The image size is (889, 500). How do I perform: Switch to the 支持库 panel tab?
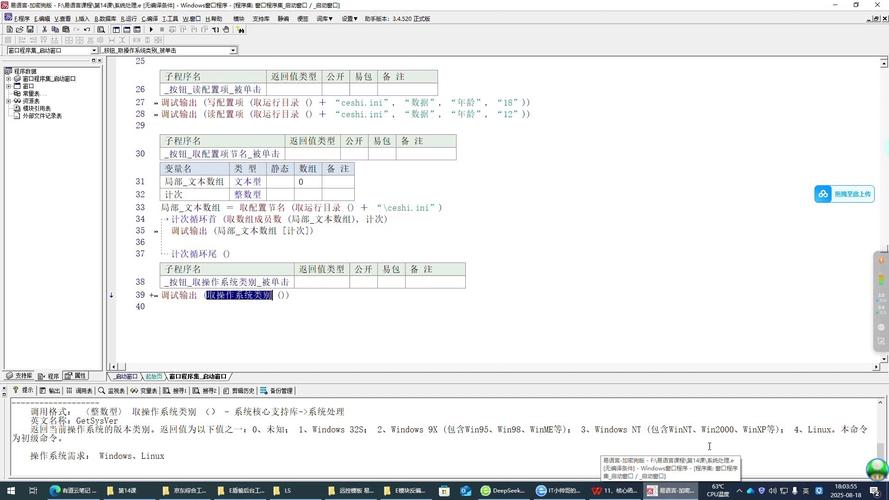(19, 376)
